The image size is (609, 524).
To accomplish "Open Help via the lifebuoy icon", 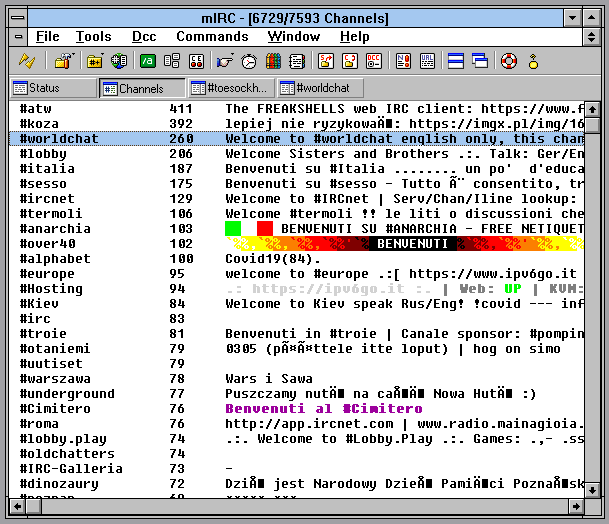I will (x=509, y=61).
